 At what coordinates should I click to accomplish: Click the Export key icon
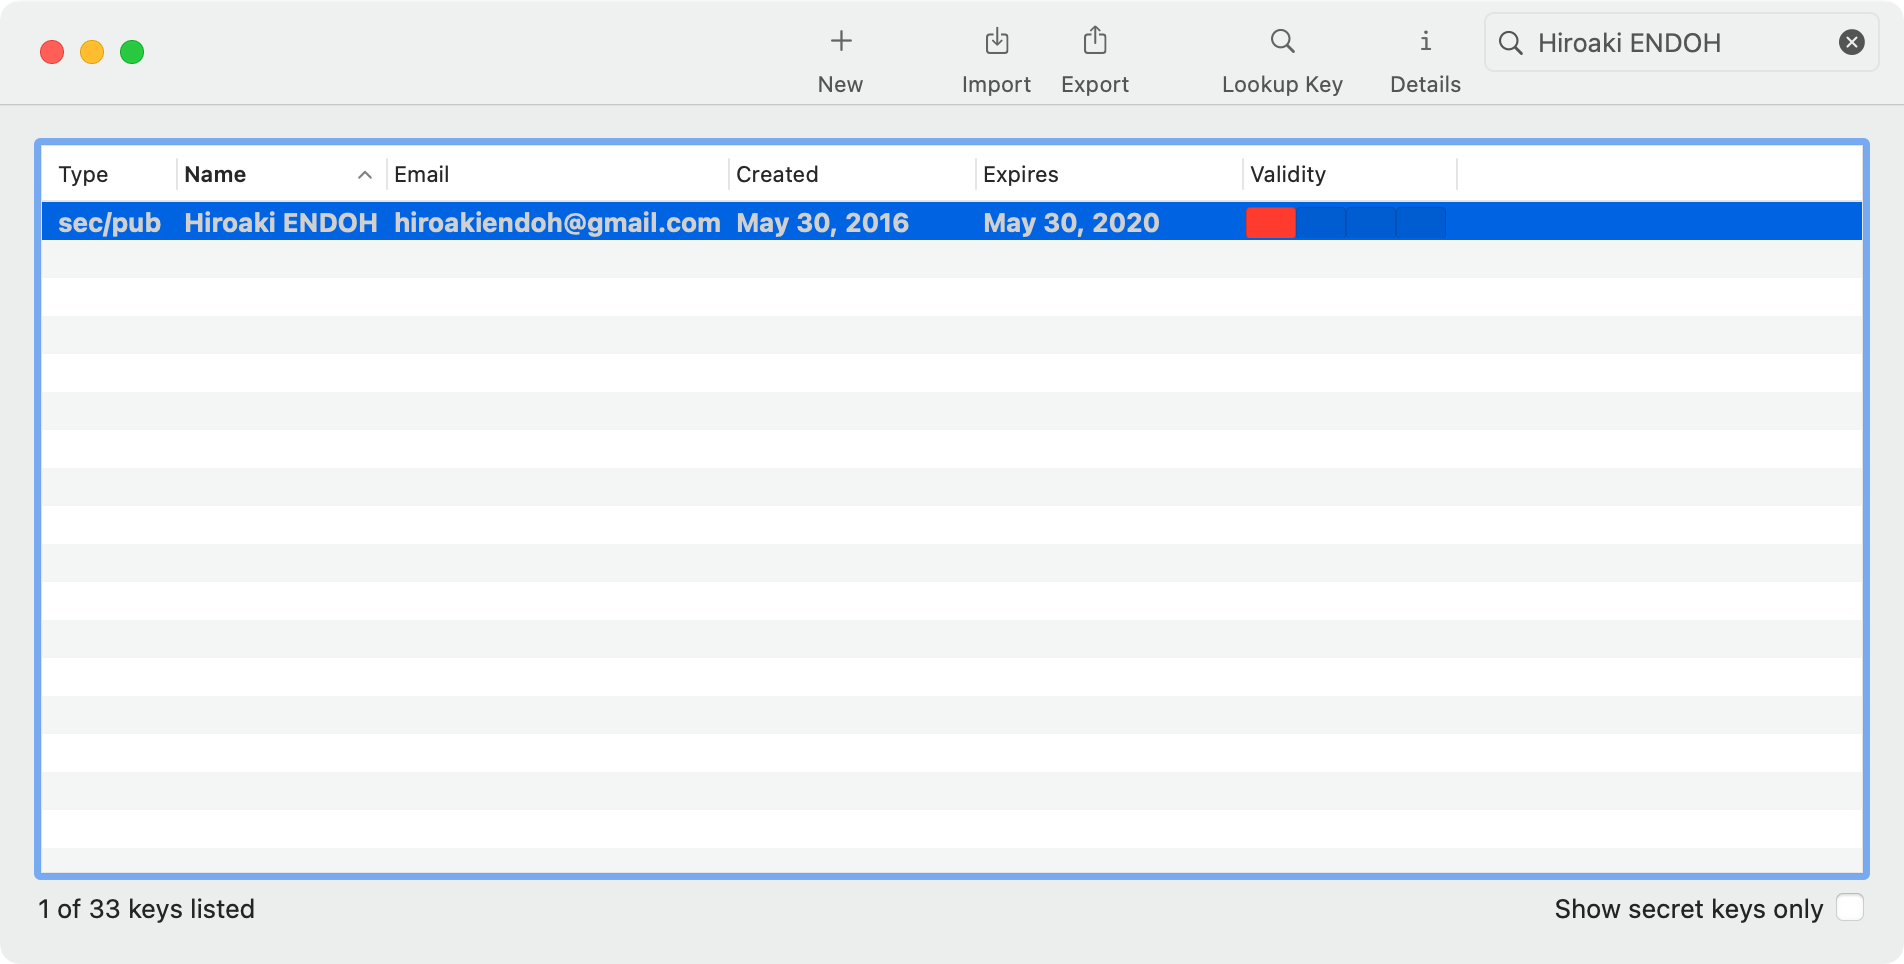1095,42
